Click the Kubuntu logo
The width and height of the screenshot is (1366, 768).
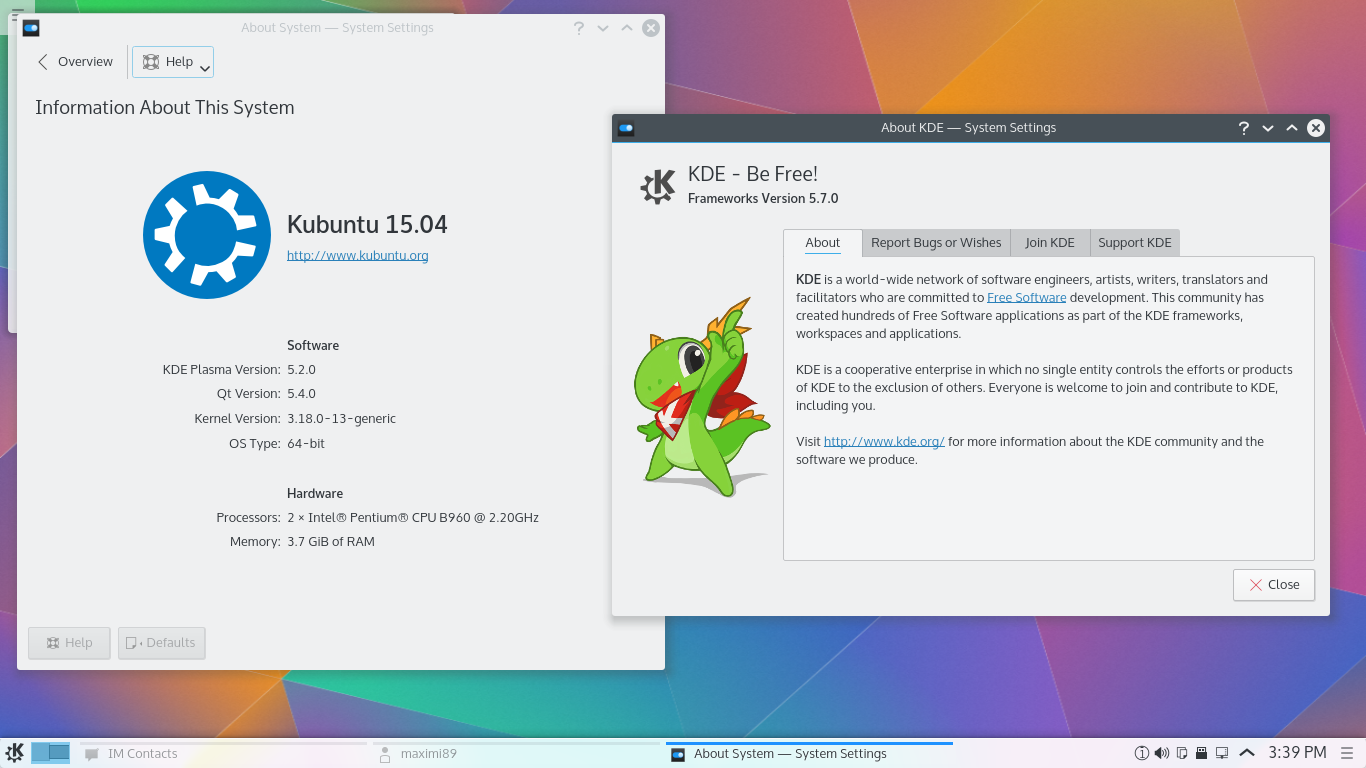(x=207, y=234)
